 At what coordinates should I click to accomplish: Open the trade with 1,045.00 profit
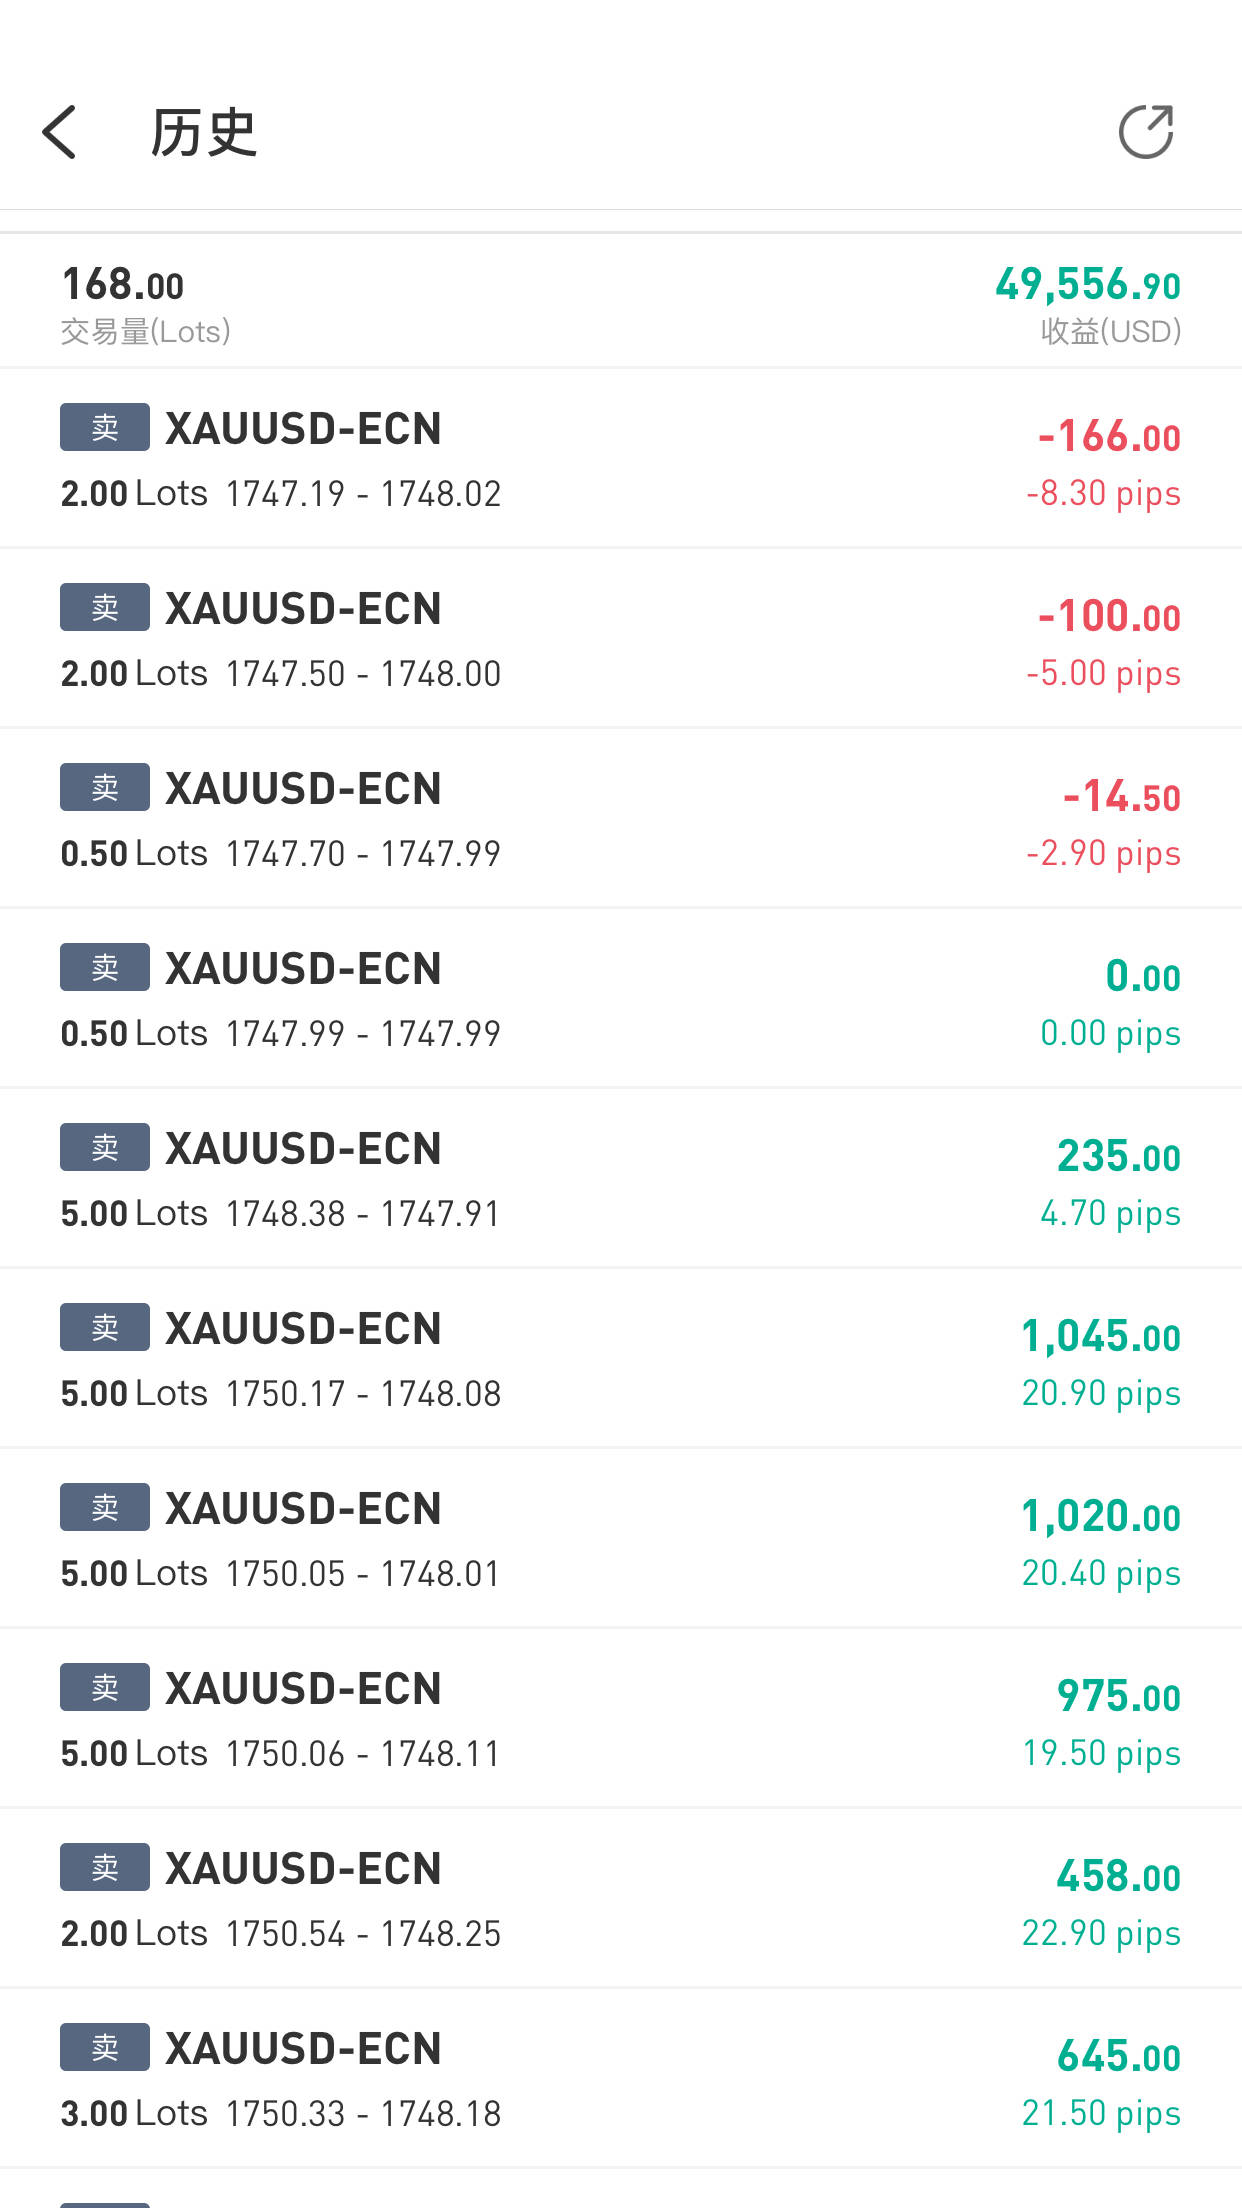(620, 1359)
